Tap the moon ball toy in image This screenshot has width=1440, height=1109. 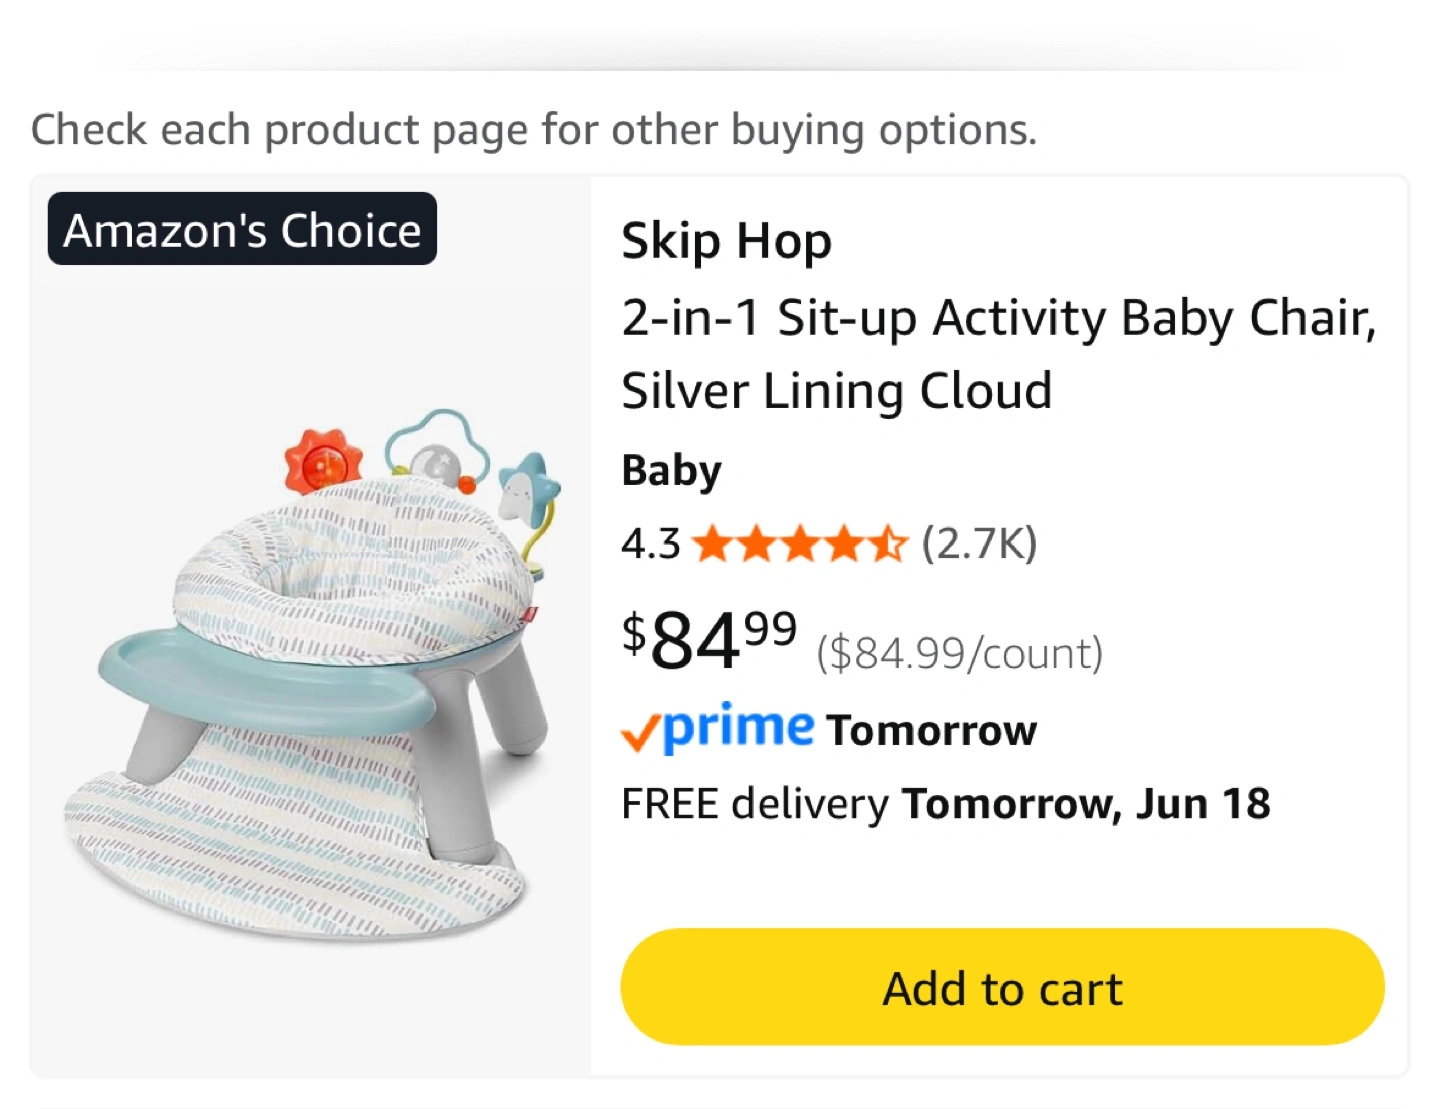(436, 463)
